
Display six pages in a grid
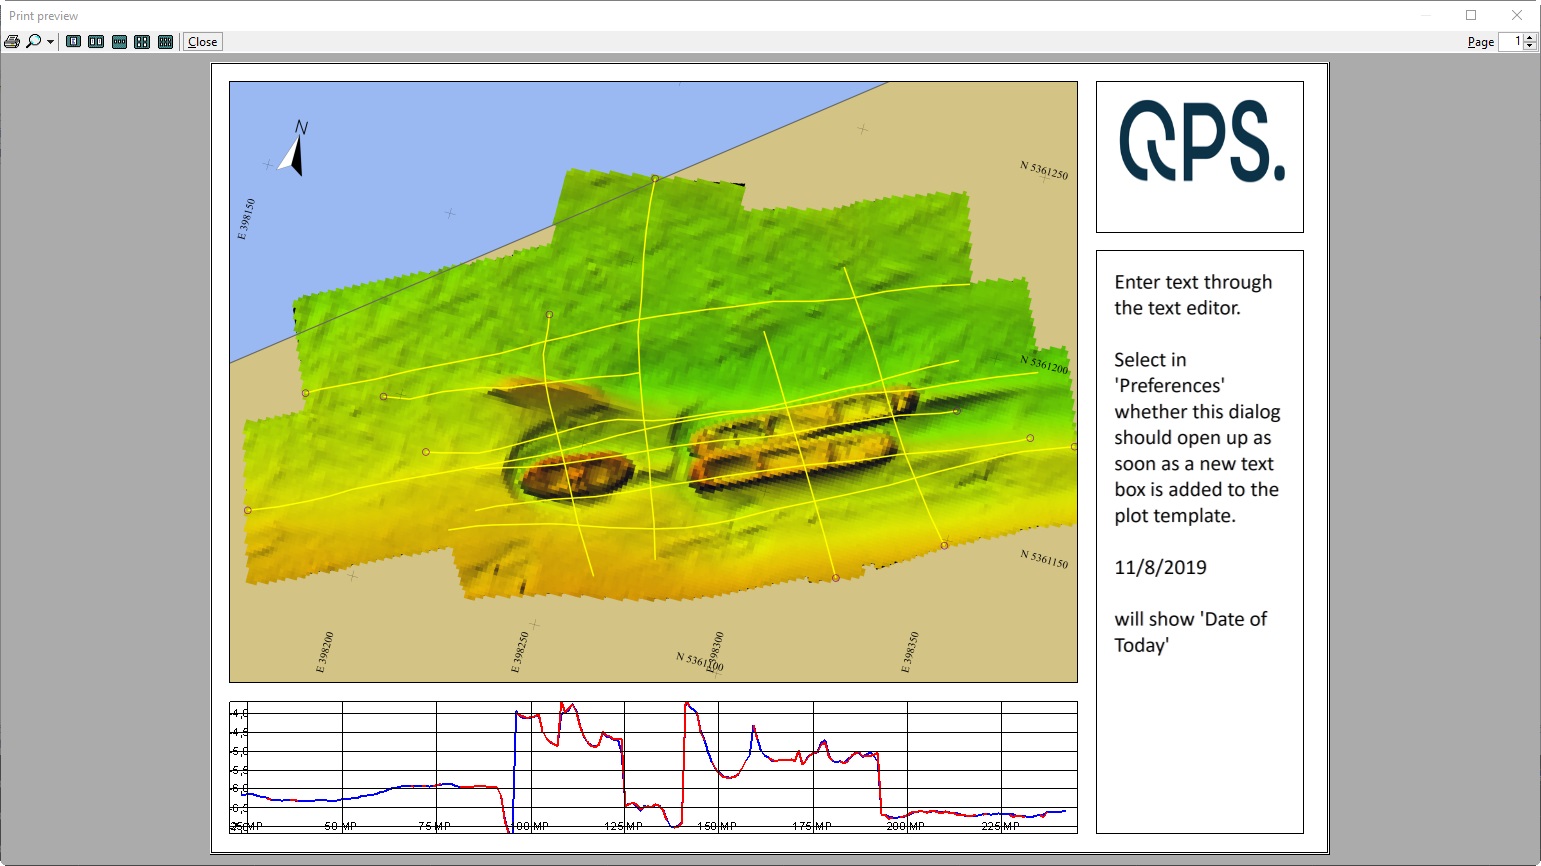click(x=164, y=41)
